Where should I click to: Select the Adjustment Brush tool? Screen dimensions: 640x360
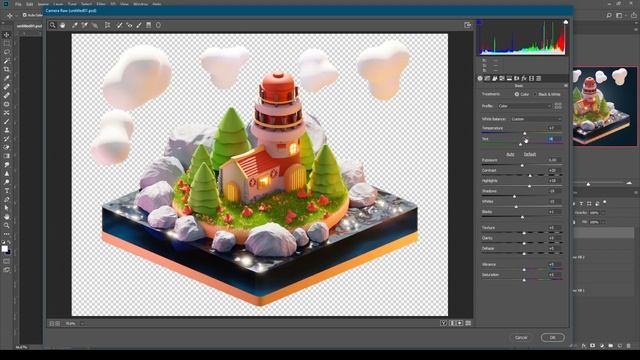[x=139, y=25]
